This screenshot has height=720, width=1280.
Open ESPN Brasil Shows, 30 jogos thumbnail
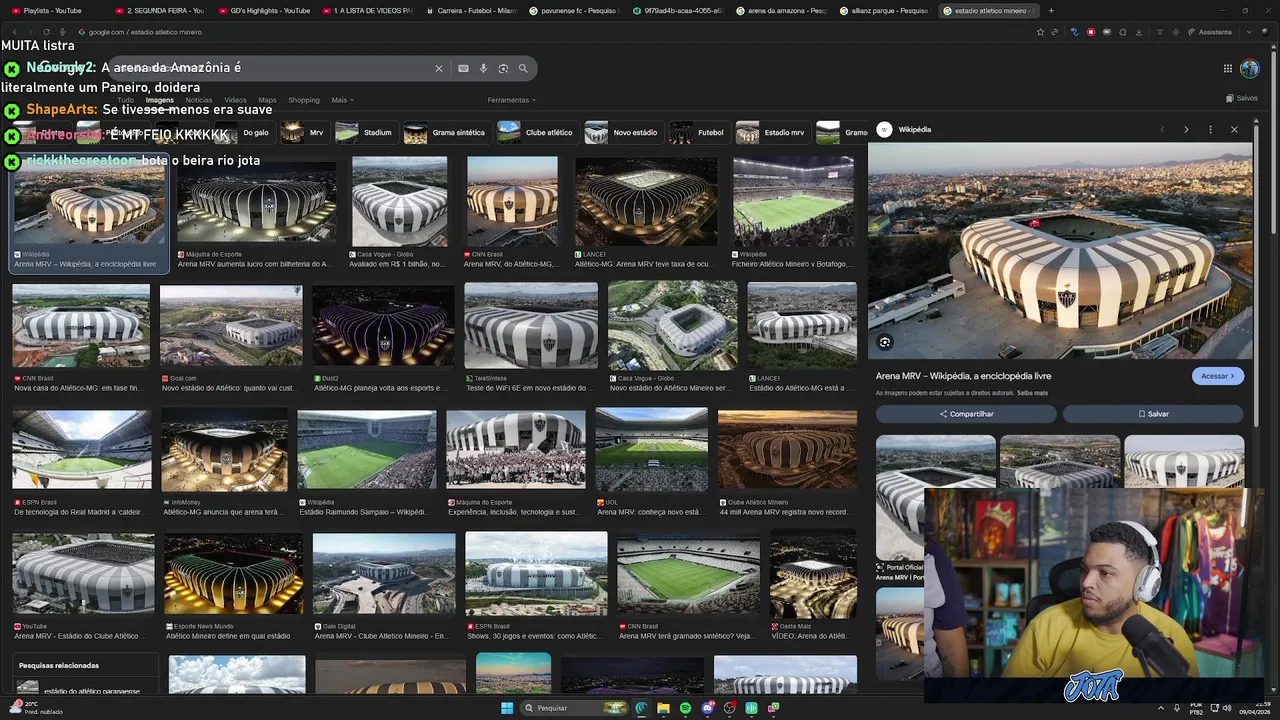[x=536, y=573]
